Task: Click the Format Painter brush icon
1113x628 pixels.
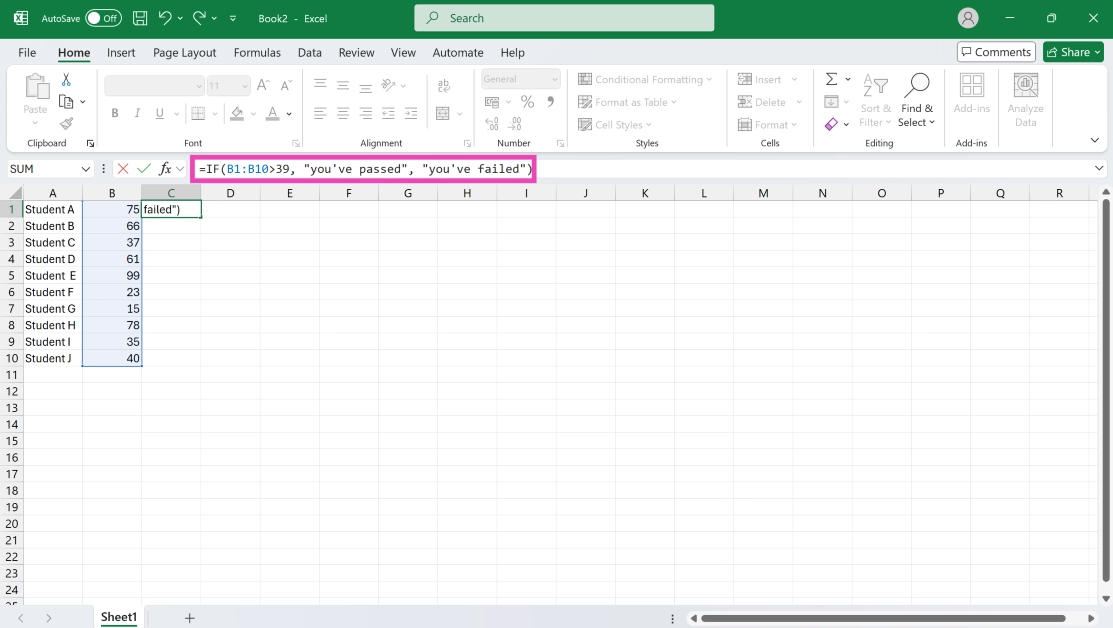Action: pos(66,124)
